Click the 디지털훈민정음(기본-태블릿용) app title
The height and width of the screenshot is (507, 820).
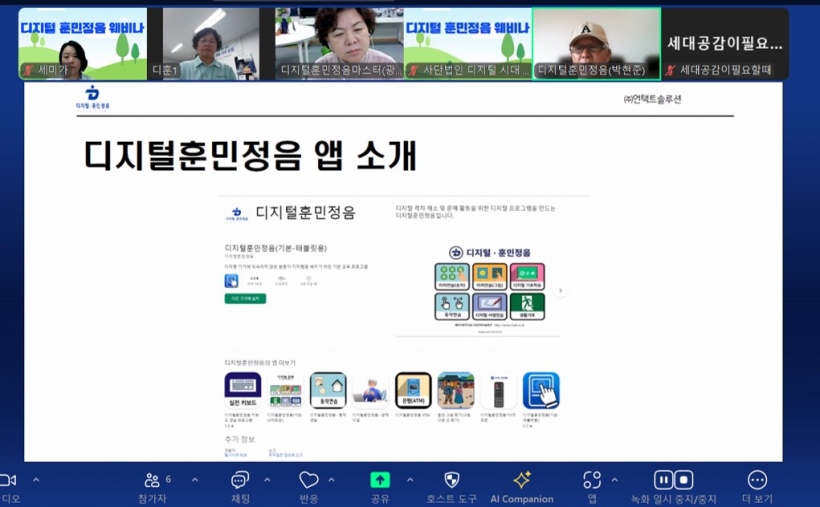pyautogui.click(x=276, y=248)
